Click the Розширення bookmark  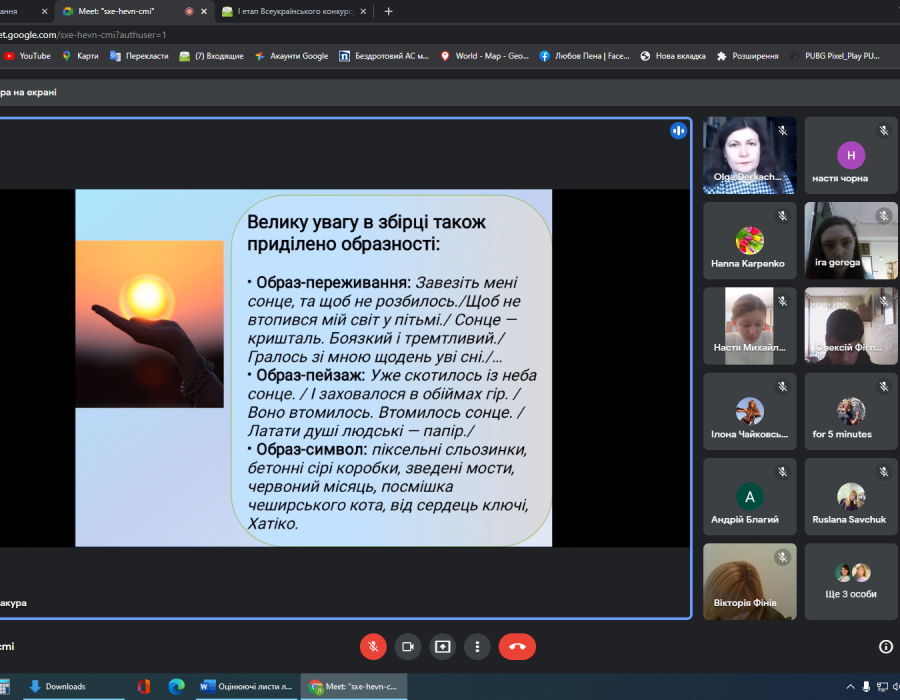[x=747, y=56]
